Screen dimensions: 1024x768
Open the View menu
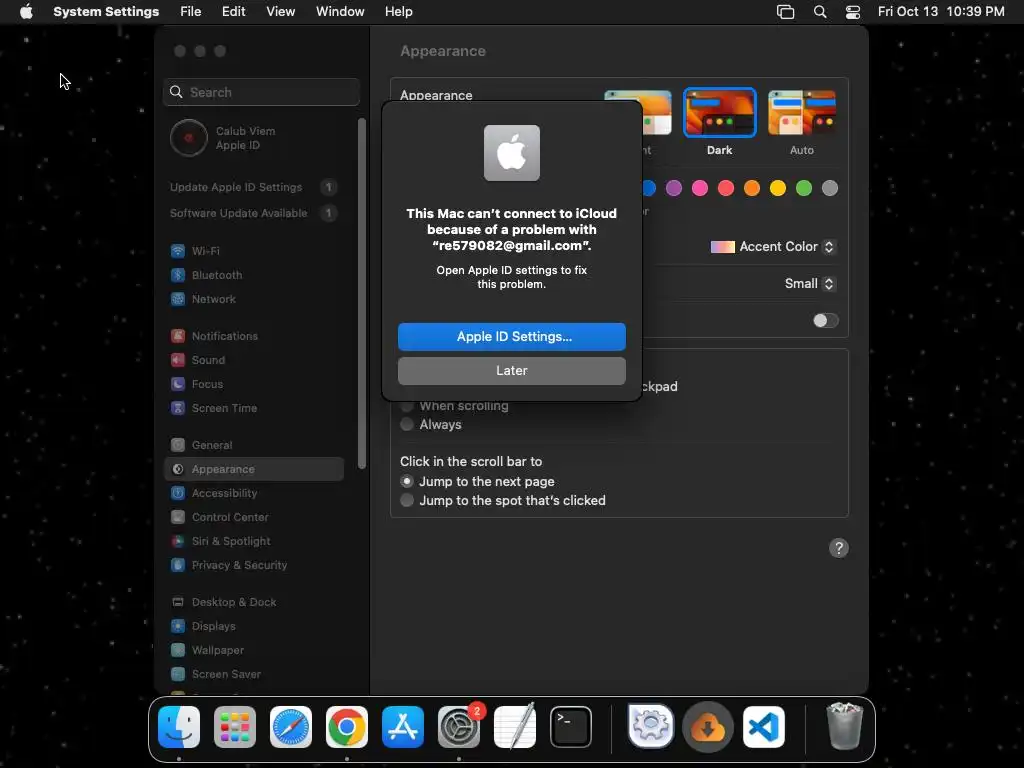pos(280,12)
